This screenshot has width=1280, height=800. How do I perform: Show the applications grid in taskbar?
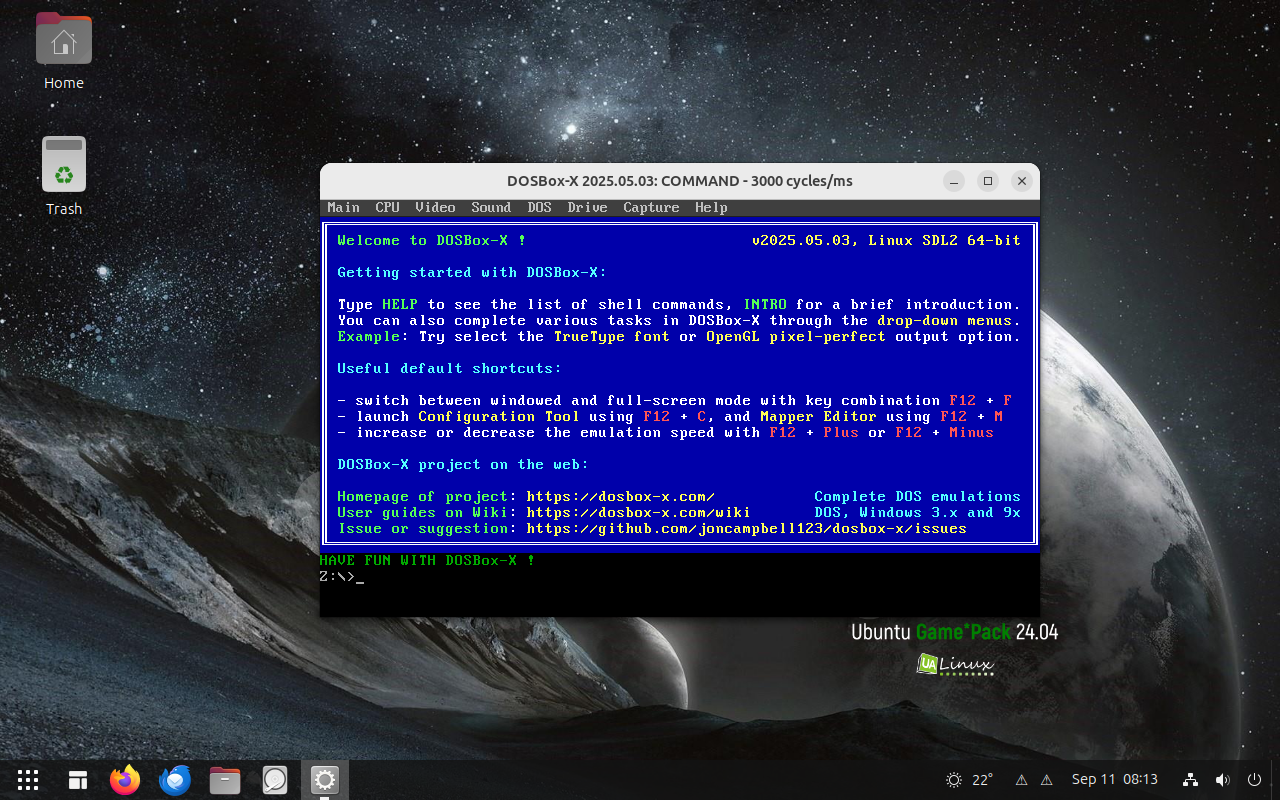click(28, 780)
